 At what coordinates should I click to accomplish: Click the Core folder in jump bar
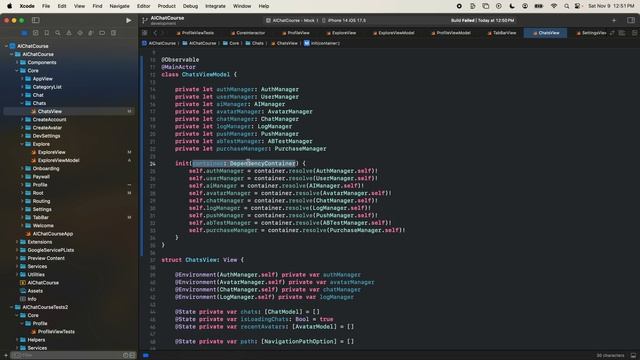(231, 43)
